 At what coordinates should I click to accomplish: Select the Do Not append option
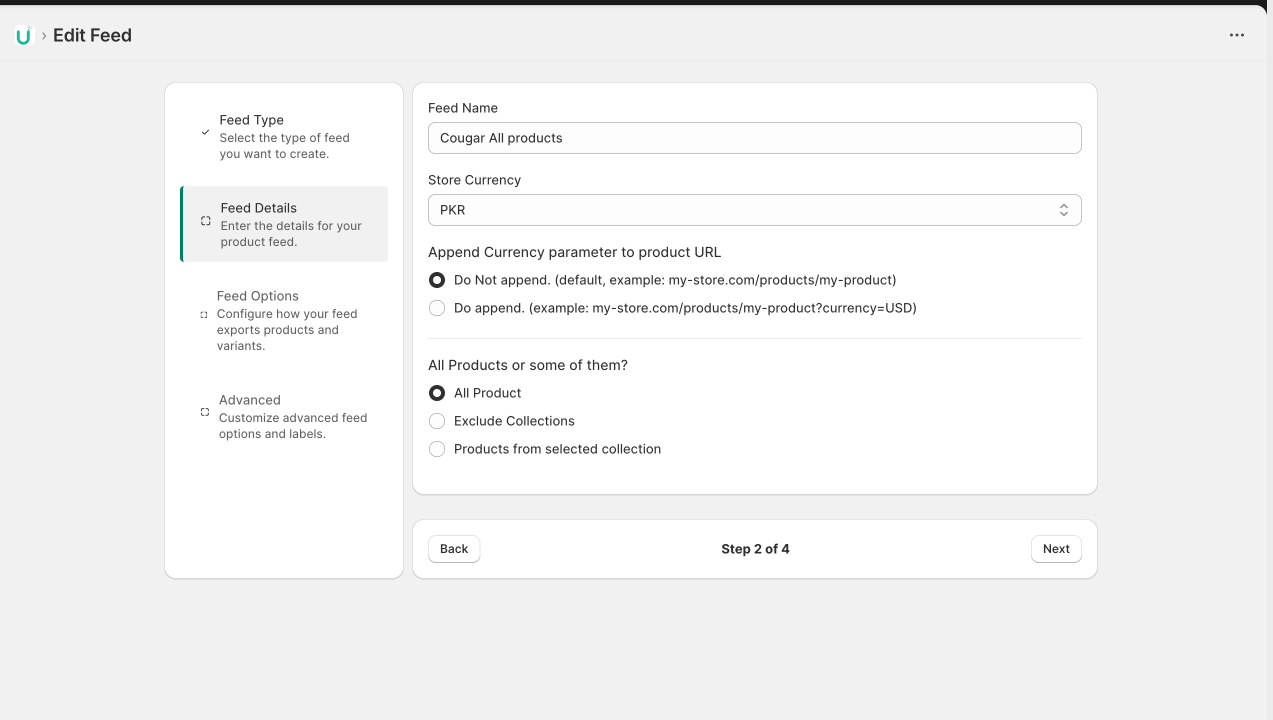click(437, 280)
